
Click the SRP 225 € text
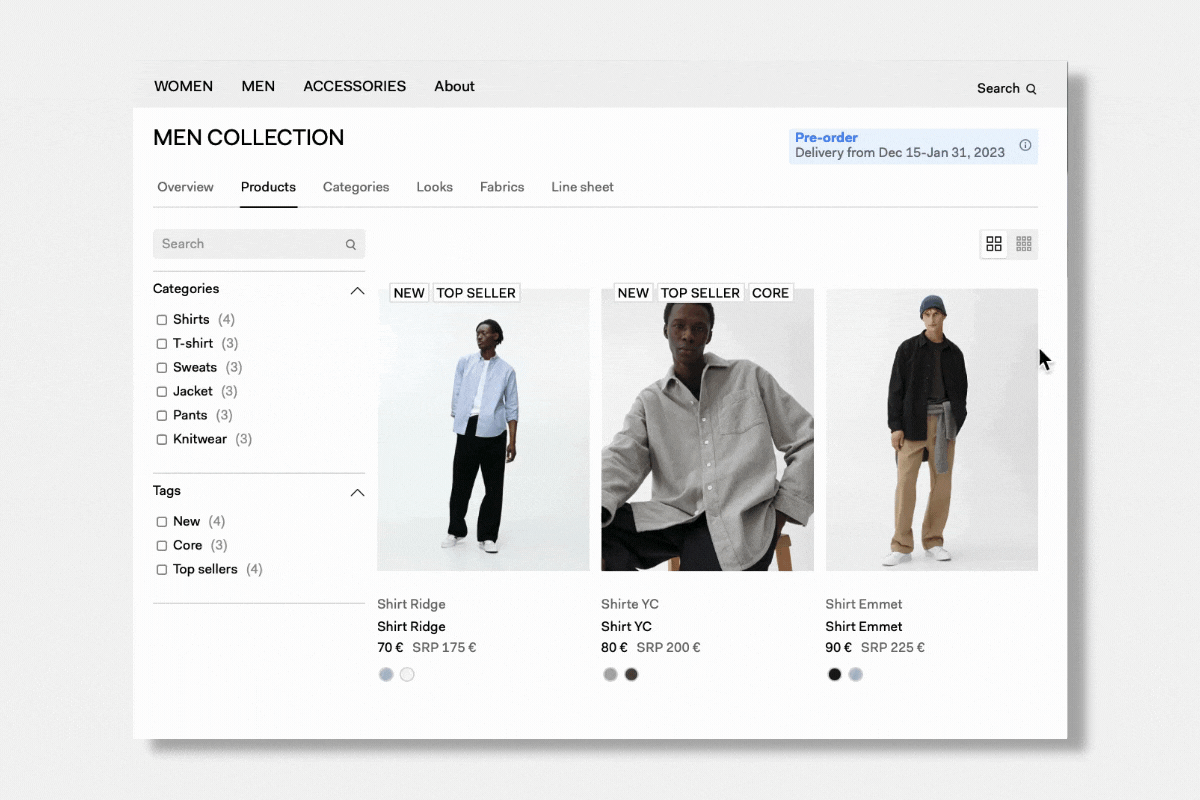point(892,648)
